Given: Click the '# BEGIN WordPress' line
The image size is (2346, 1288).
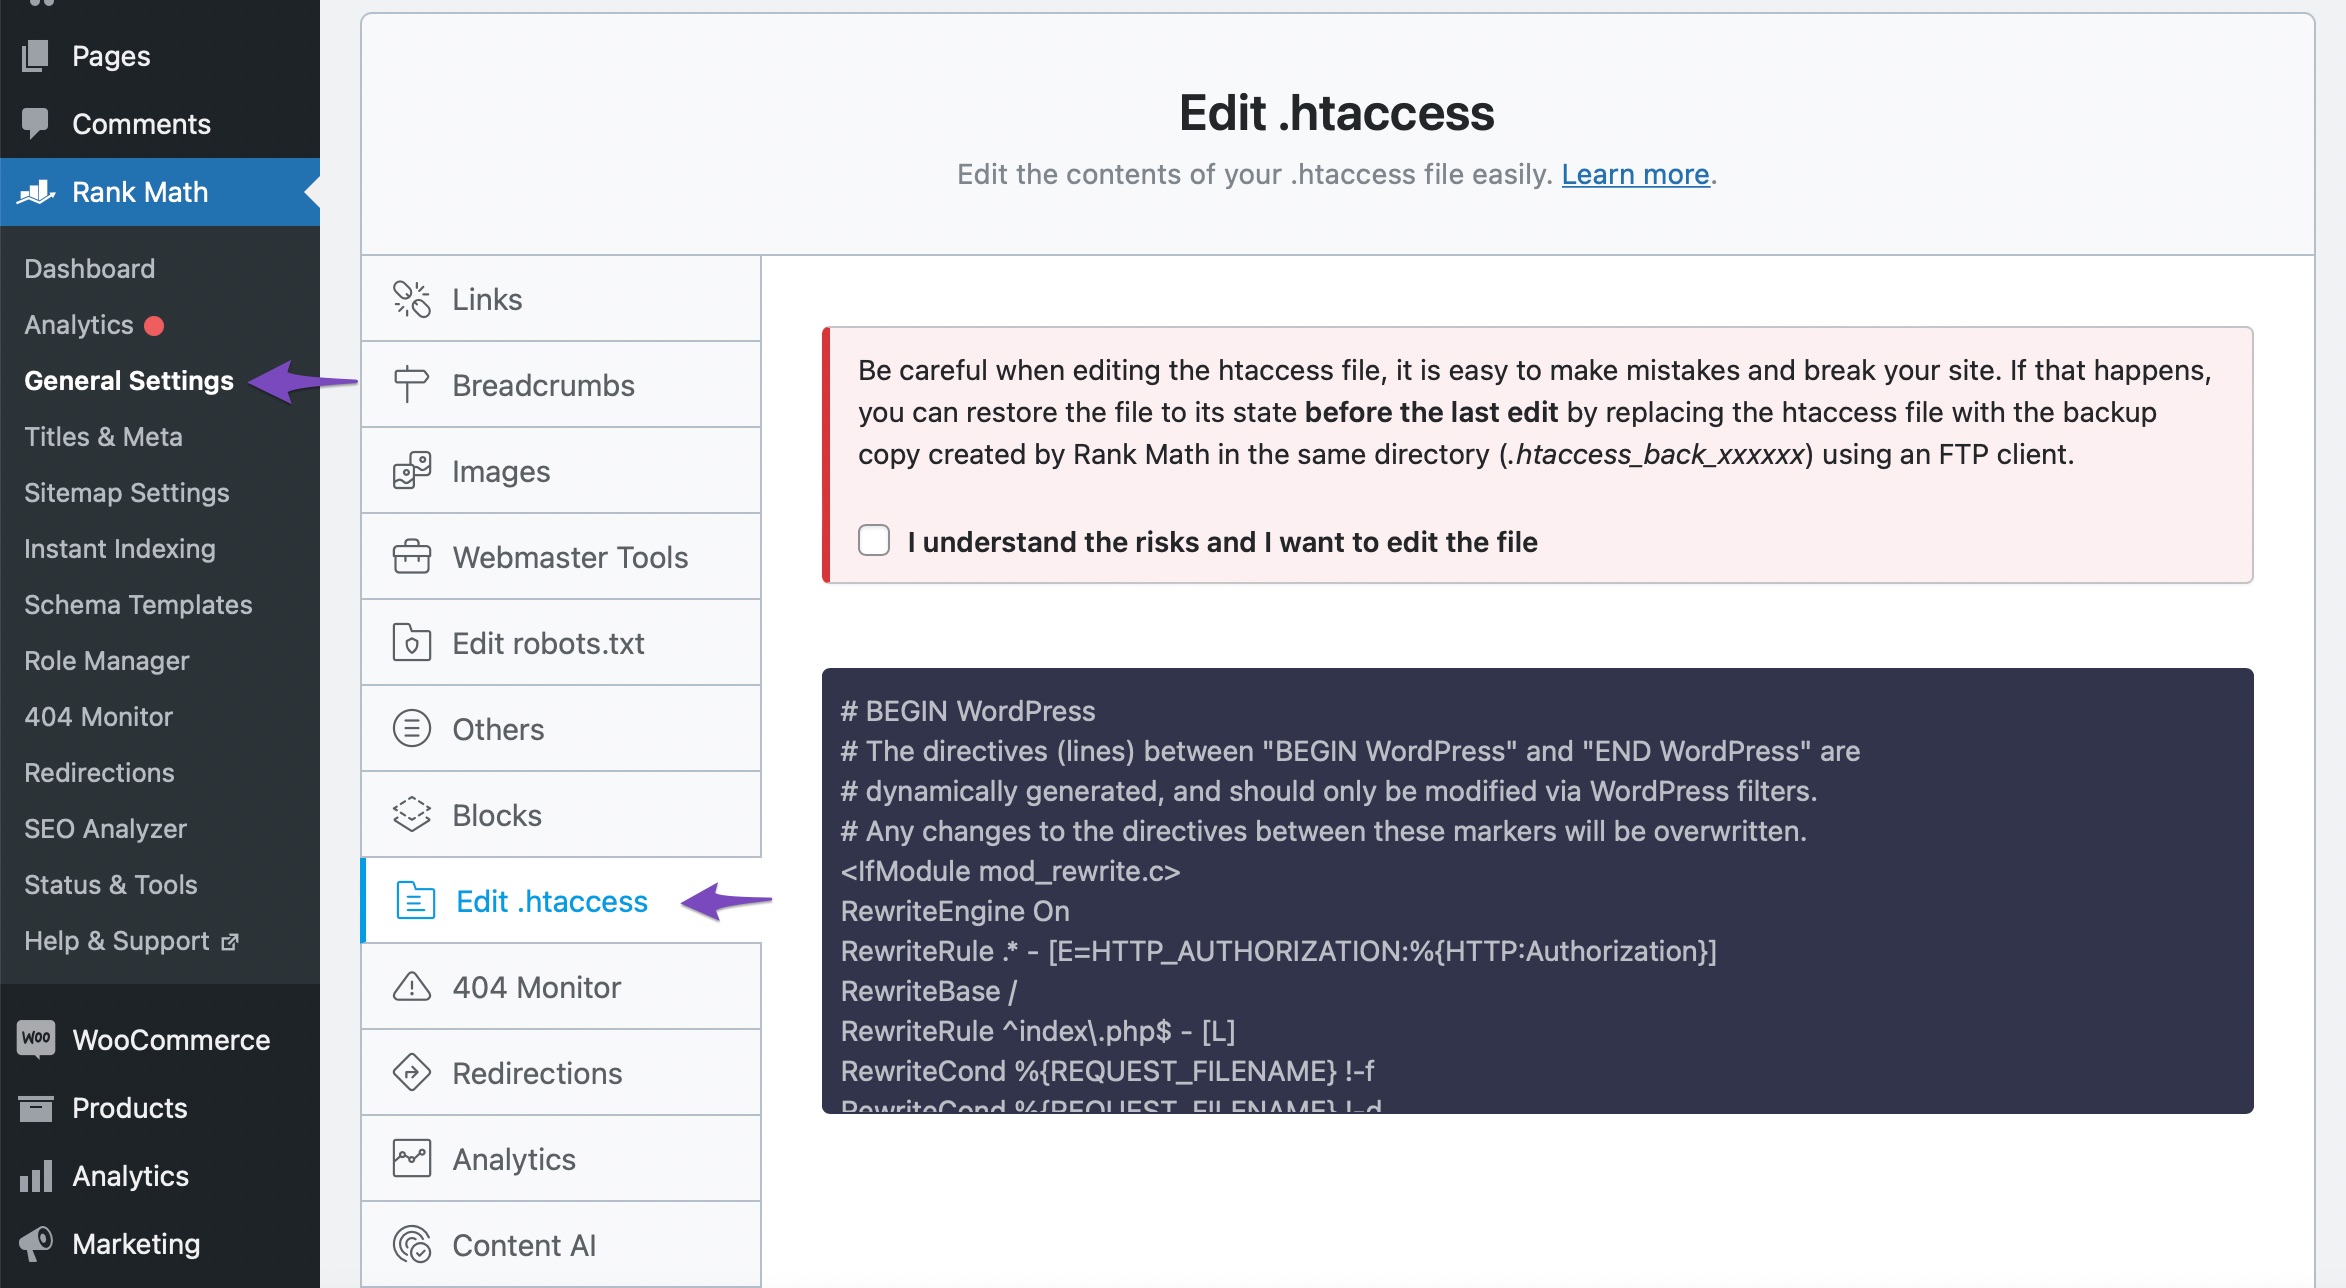Looking at the screenshot, I should tap(968, 711).
